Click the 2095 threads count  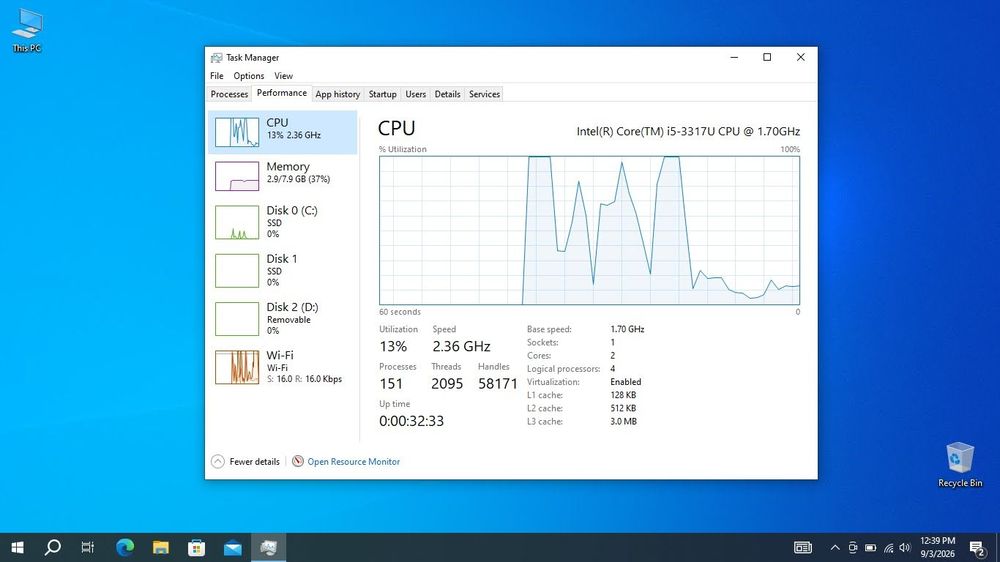click(447, 383)
